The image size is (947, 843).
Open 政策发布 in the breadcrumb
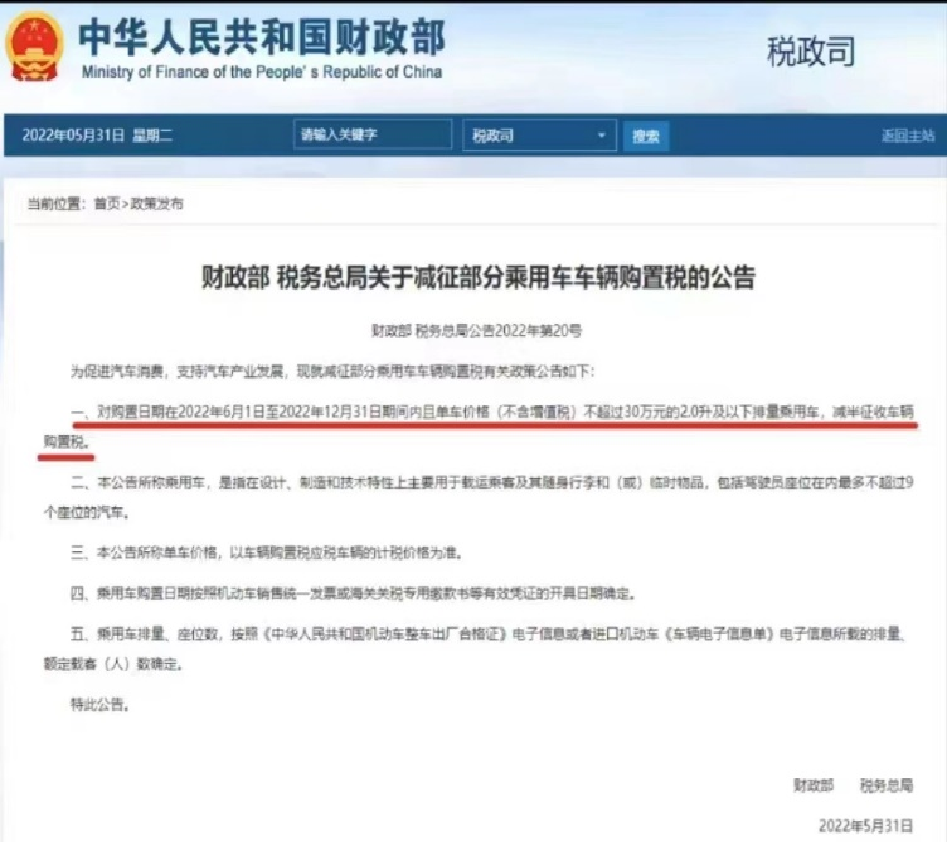157,204
